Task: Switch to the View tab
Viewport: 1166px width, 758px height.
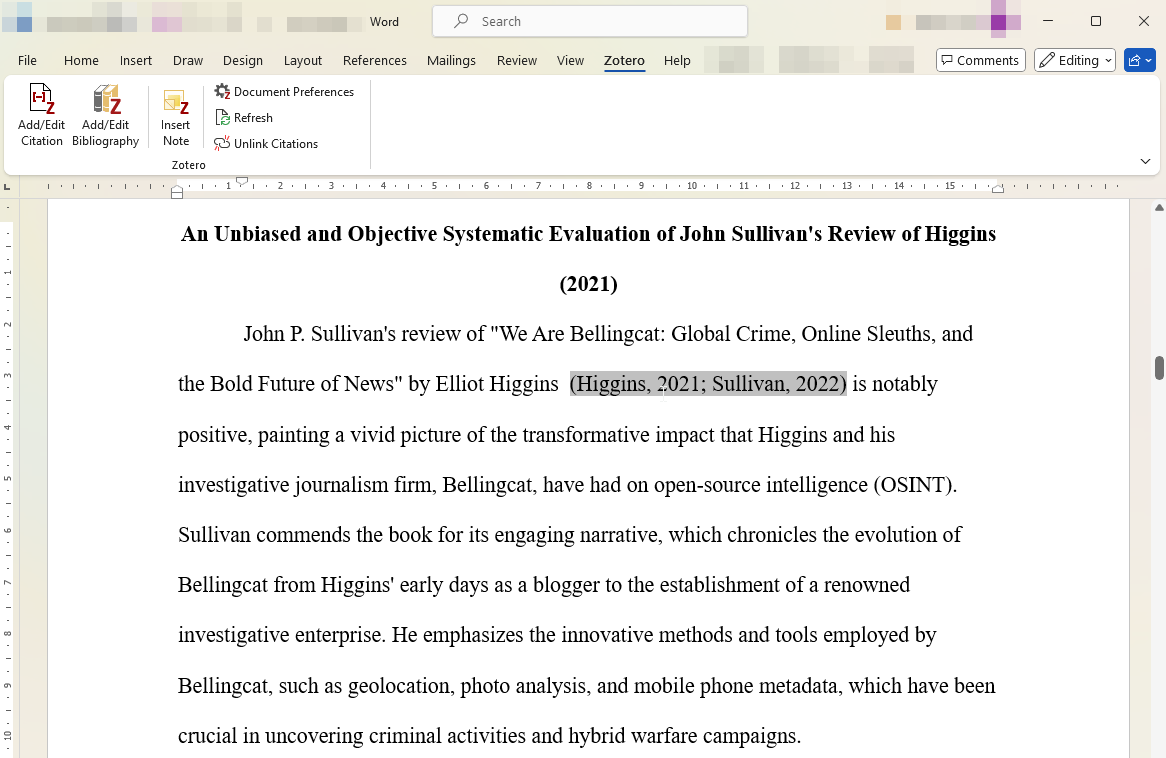Action: (570, 60)
